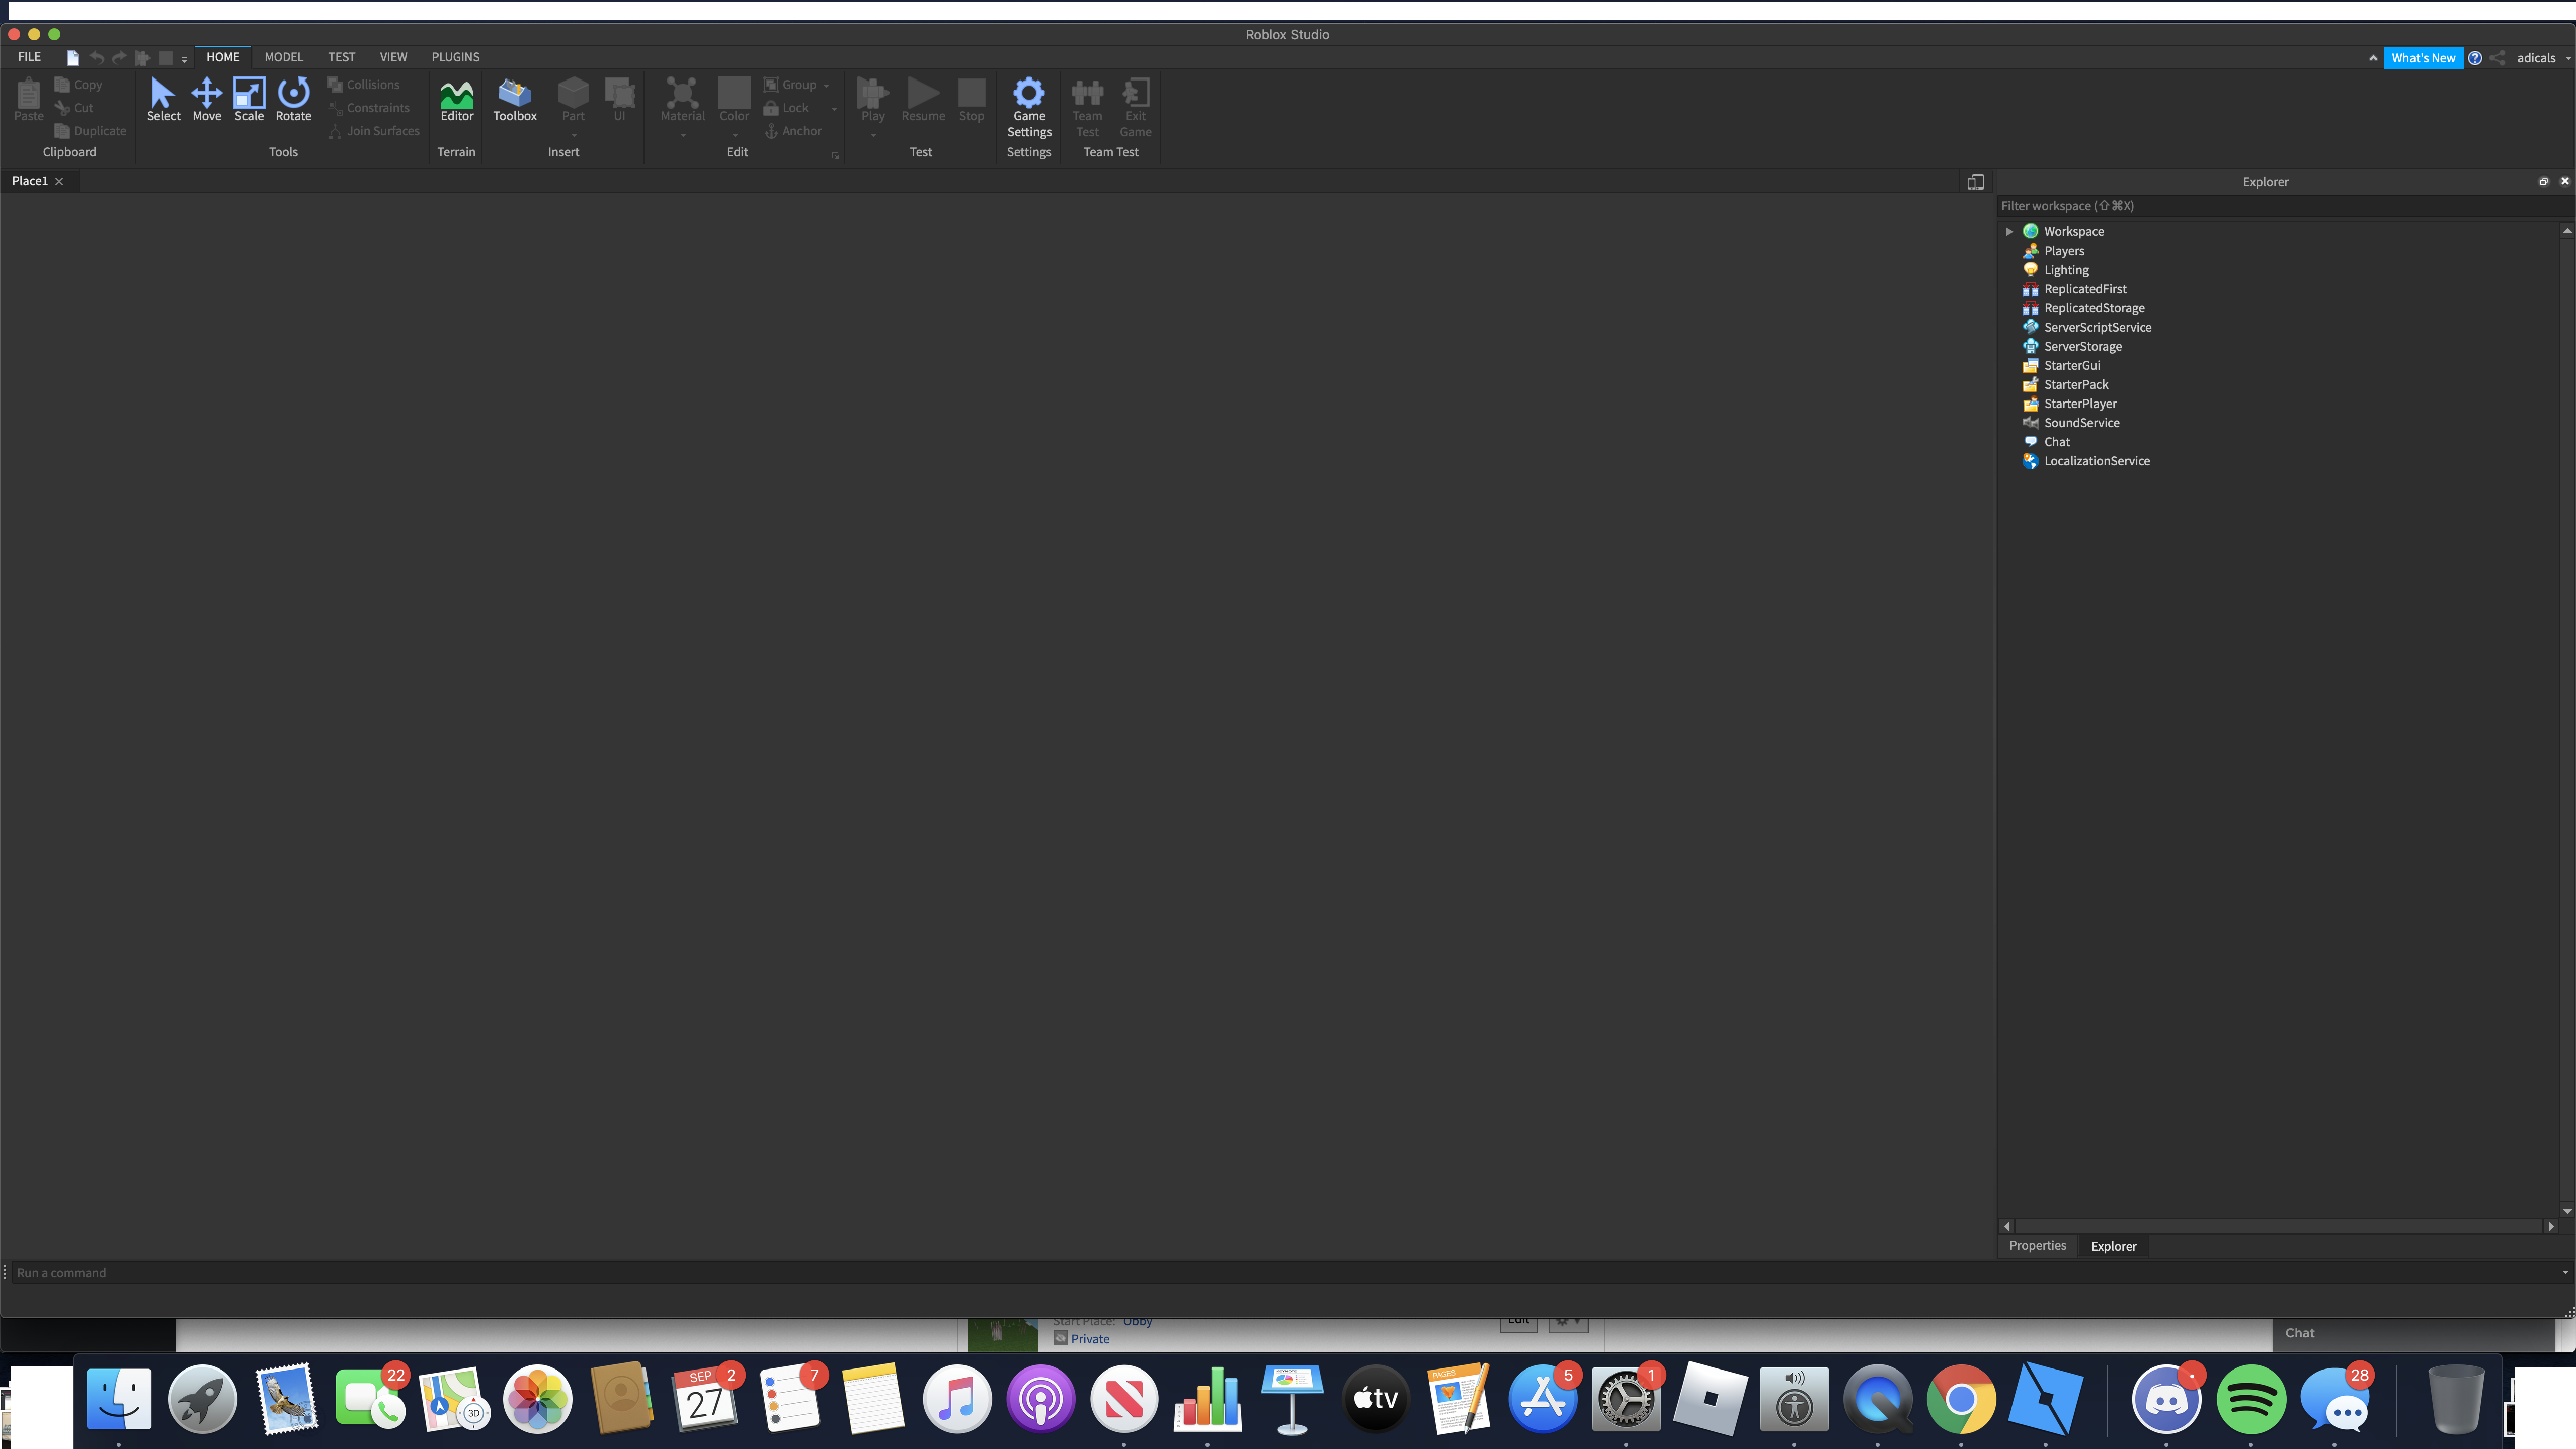Switch to the MODEL ribbon tab
Viewport: 2576px width, 1449px height.
point(283,57)
